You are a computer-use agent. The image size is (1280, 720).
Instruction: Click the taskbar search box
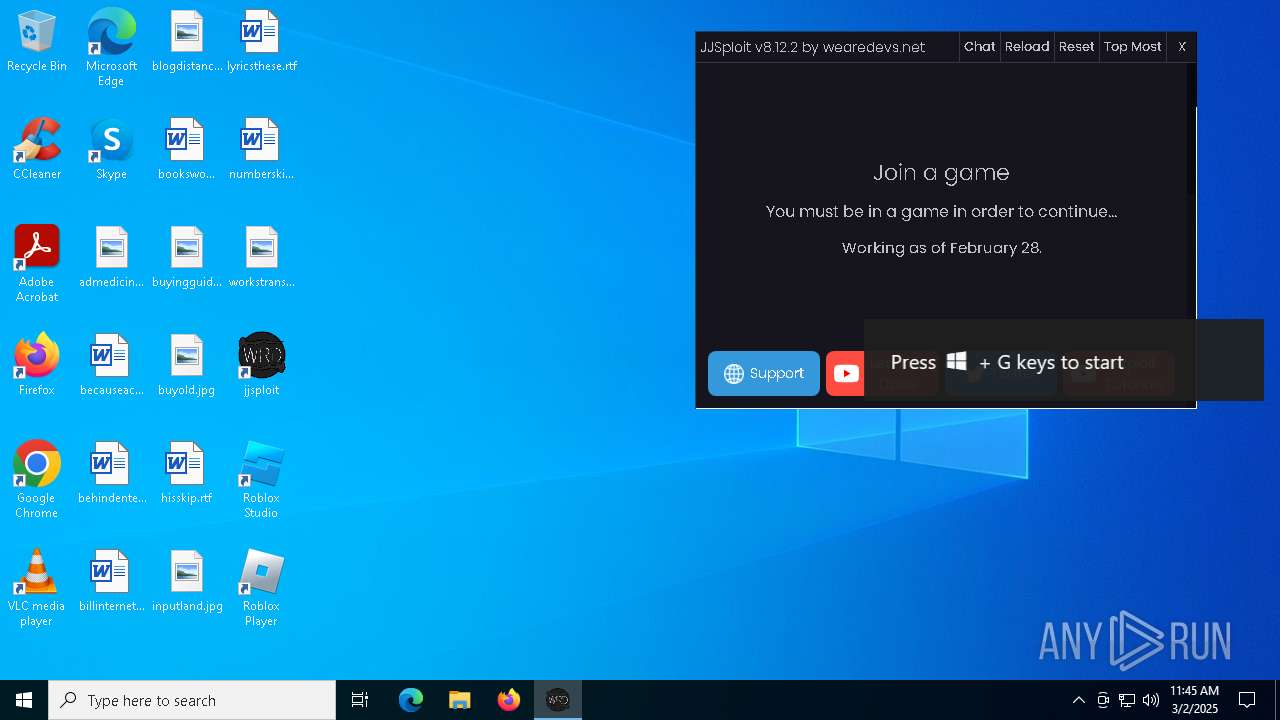pos(192,700)
